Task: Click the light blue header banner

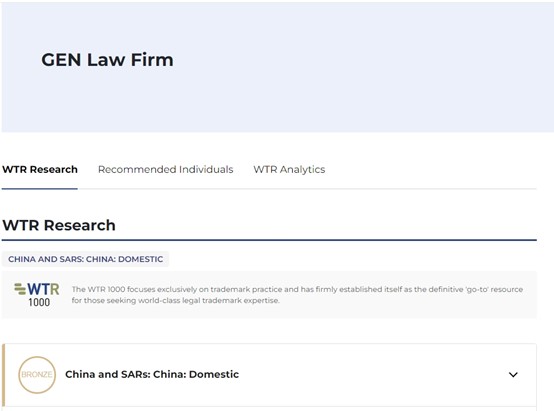Action: point(278,67)
